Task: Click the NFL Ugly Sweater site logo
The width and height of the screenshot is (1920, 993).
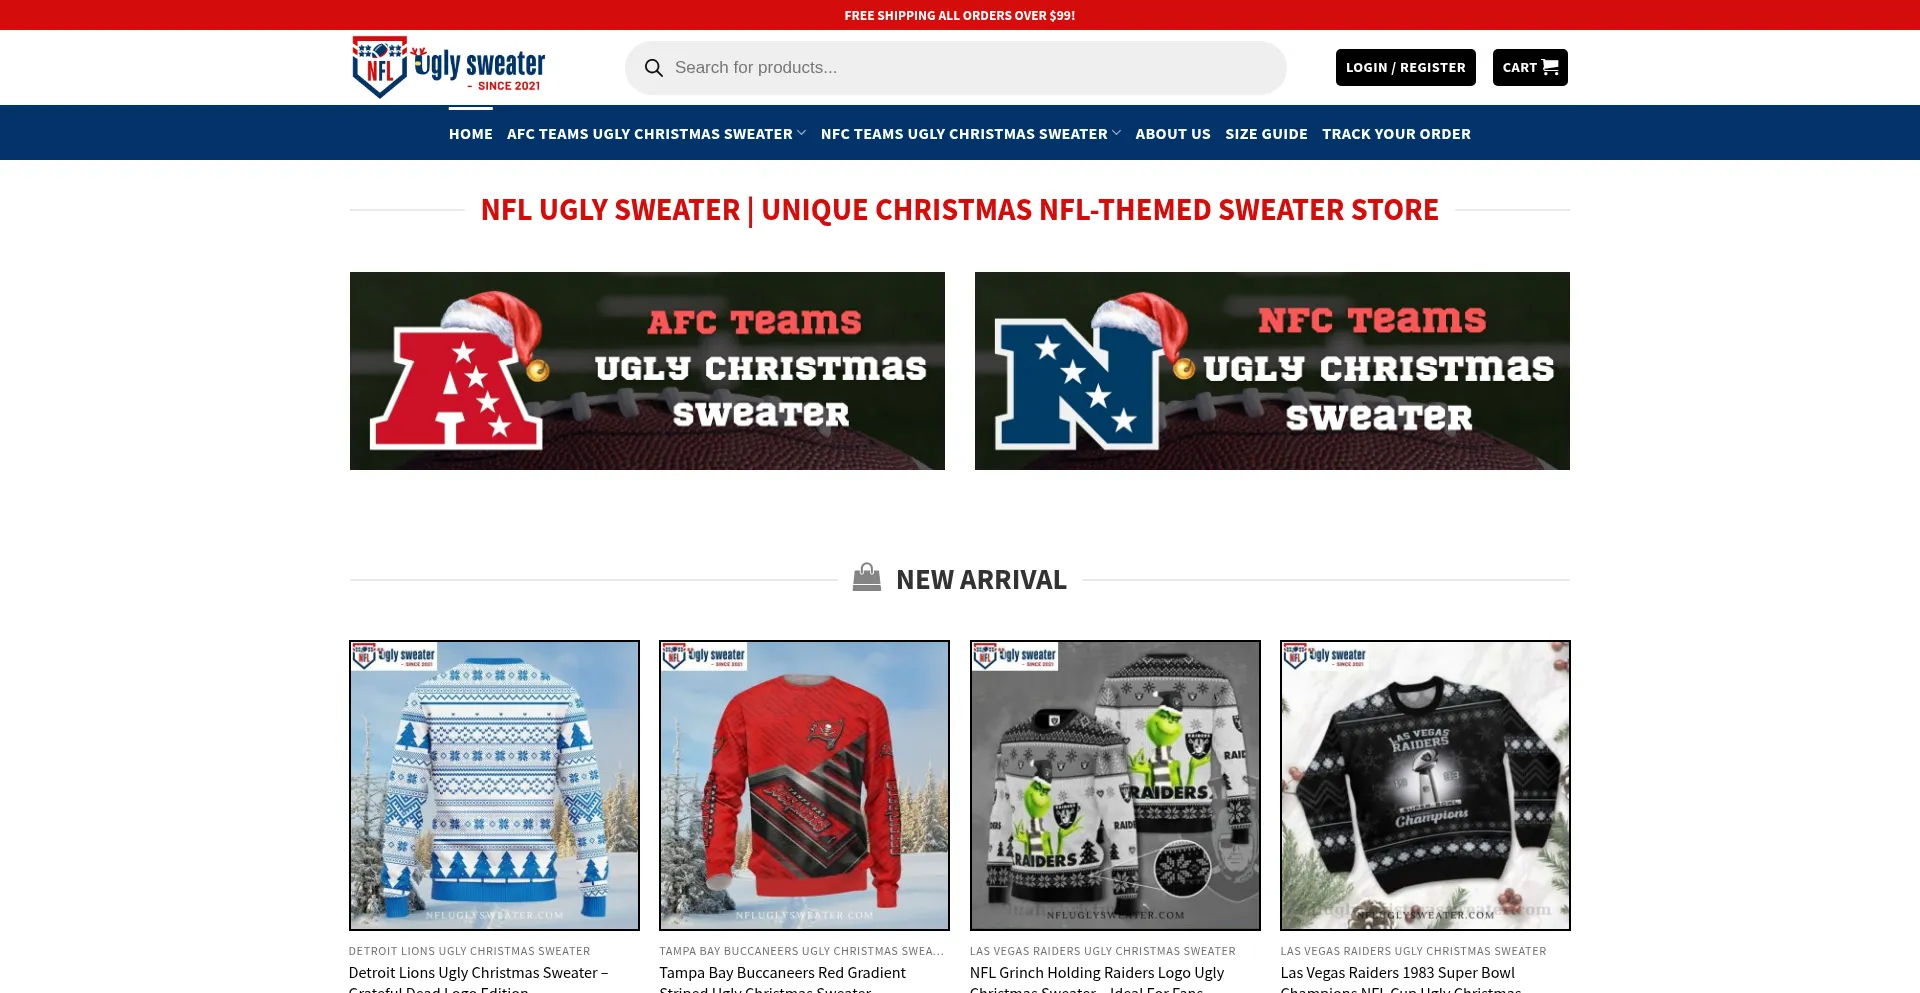Action: tap(448, 67)
